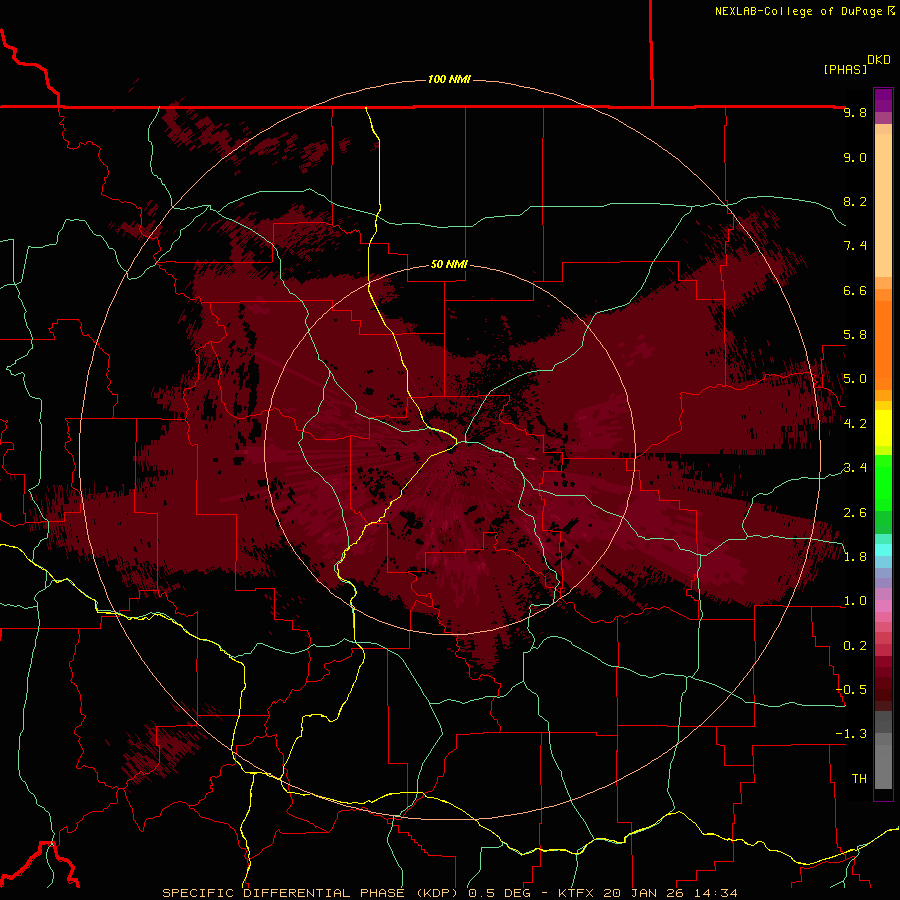Screen dimensions: 900x900
Task: Click the 5.0 legend value
Action: point(855,379)
